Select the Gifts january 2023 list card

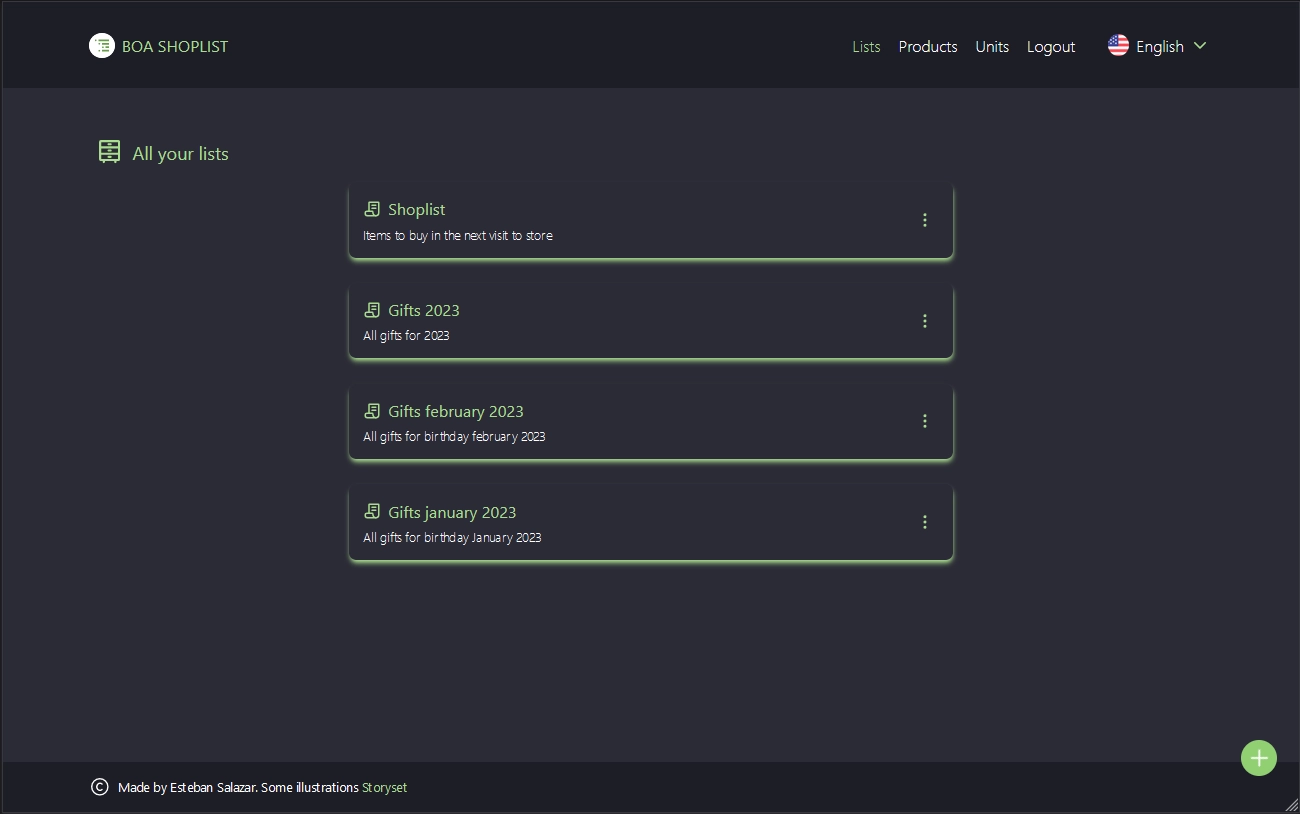pyautogui.click(x=650, y=523)
